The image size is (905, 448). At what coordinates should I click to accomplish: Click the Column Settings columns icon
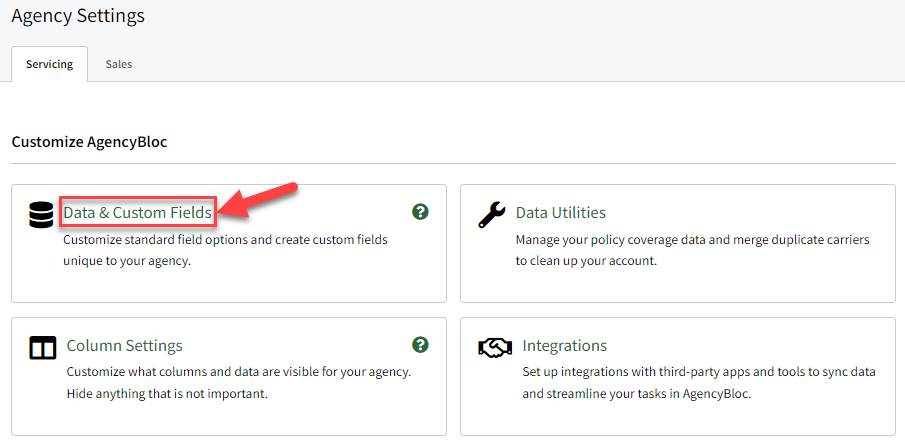(42, 348)
